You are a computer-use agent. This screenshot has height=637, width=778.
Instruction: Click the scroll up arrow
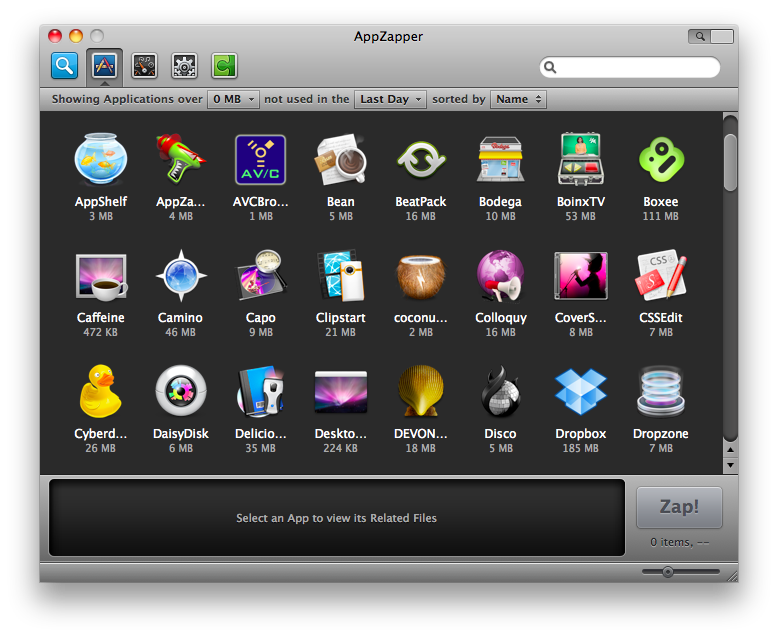coord(730,450)
